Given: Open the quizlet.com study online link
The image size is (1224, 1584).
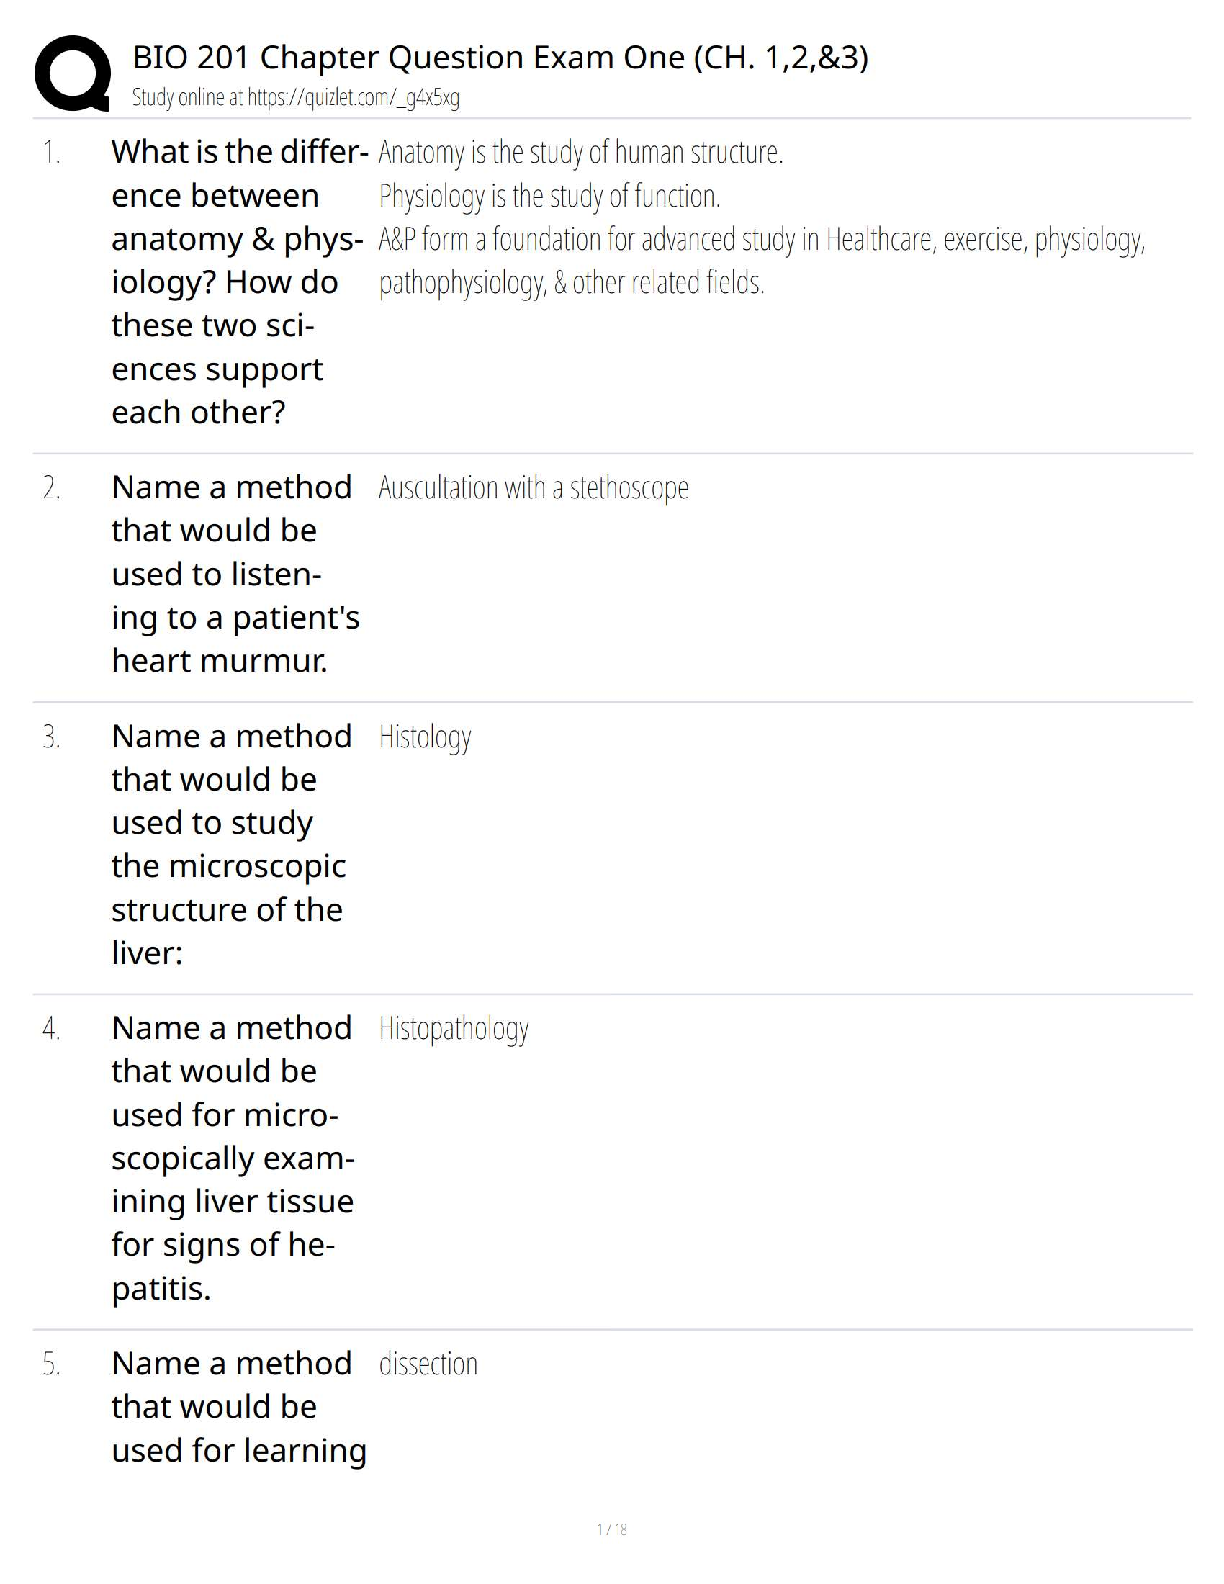Looking at the screenshot, I should pyautogui.click(x=295, y=98).
